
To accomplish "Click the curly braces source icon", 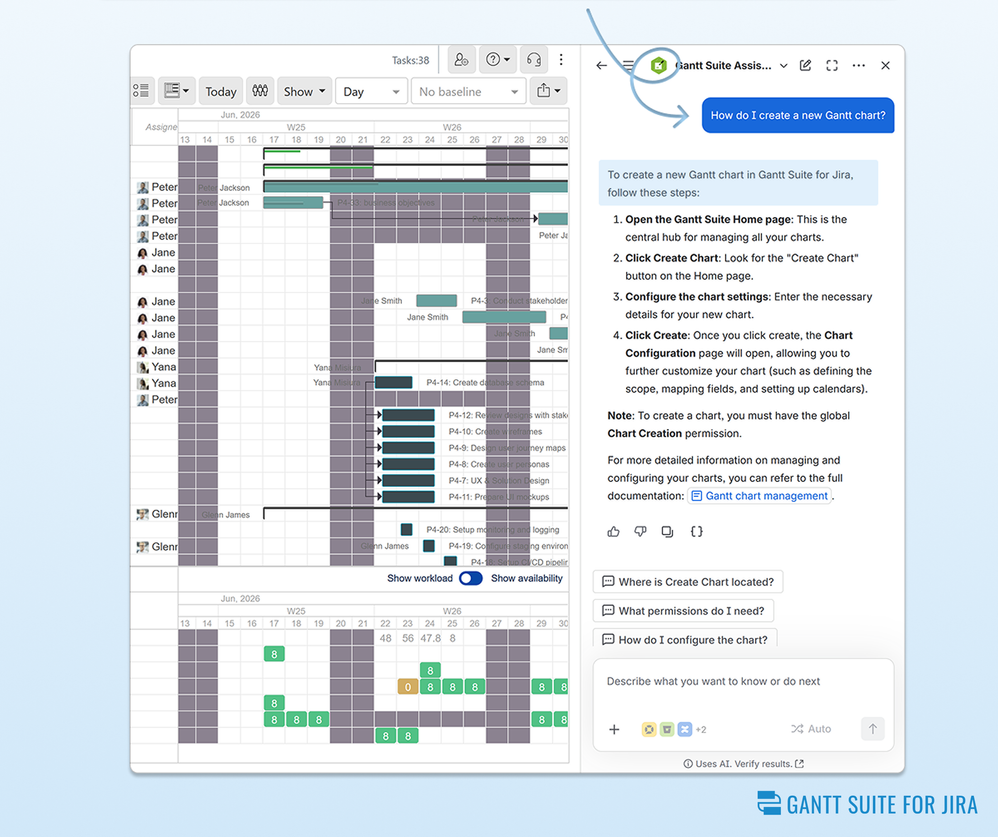I will 696,531.
